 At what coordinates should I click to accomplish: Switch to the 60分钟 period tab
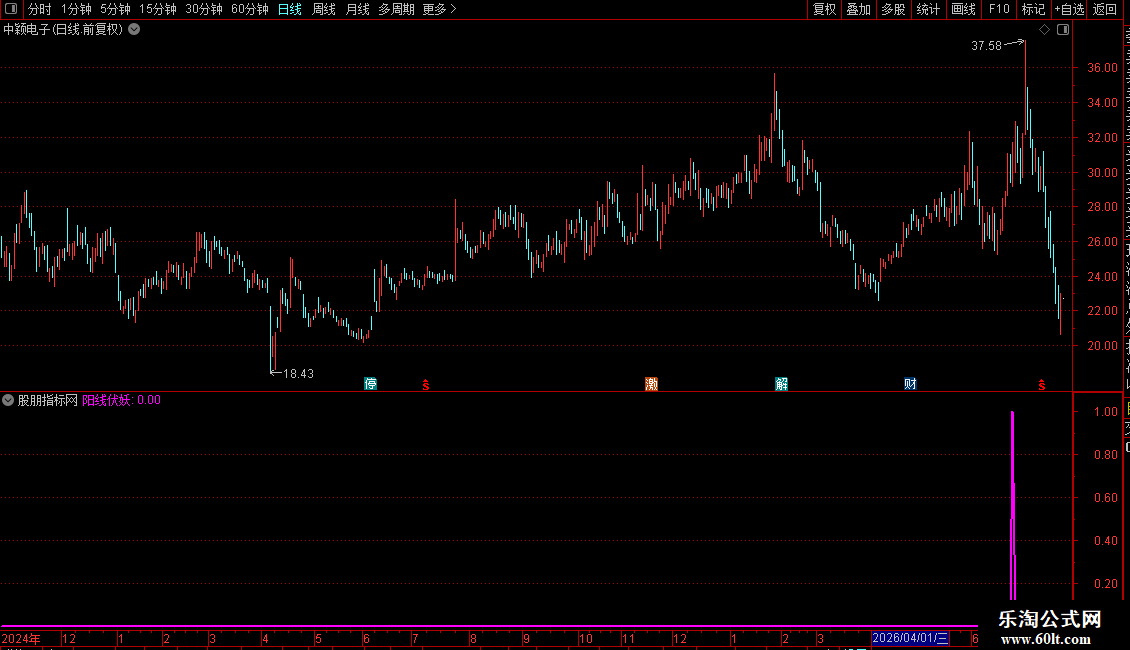coord(249,9)
